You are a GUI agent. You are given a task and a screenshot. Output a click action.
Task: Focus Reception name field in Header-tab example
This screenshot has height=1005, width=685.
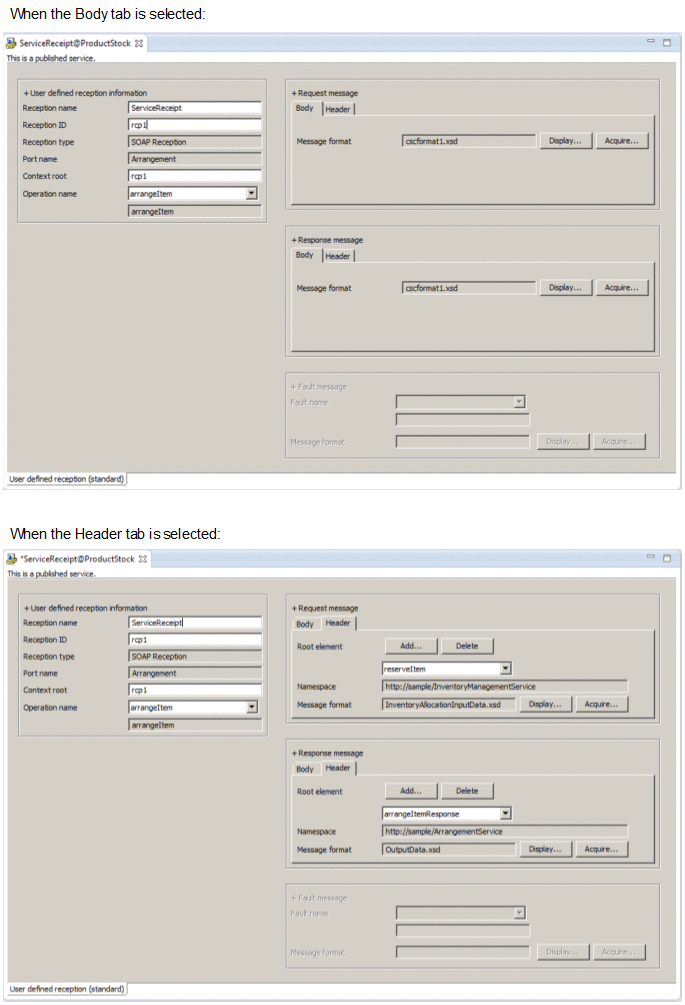click(x=195, y=622)
